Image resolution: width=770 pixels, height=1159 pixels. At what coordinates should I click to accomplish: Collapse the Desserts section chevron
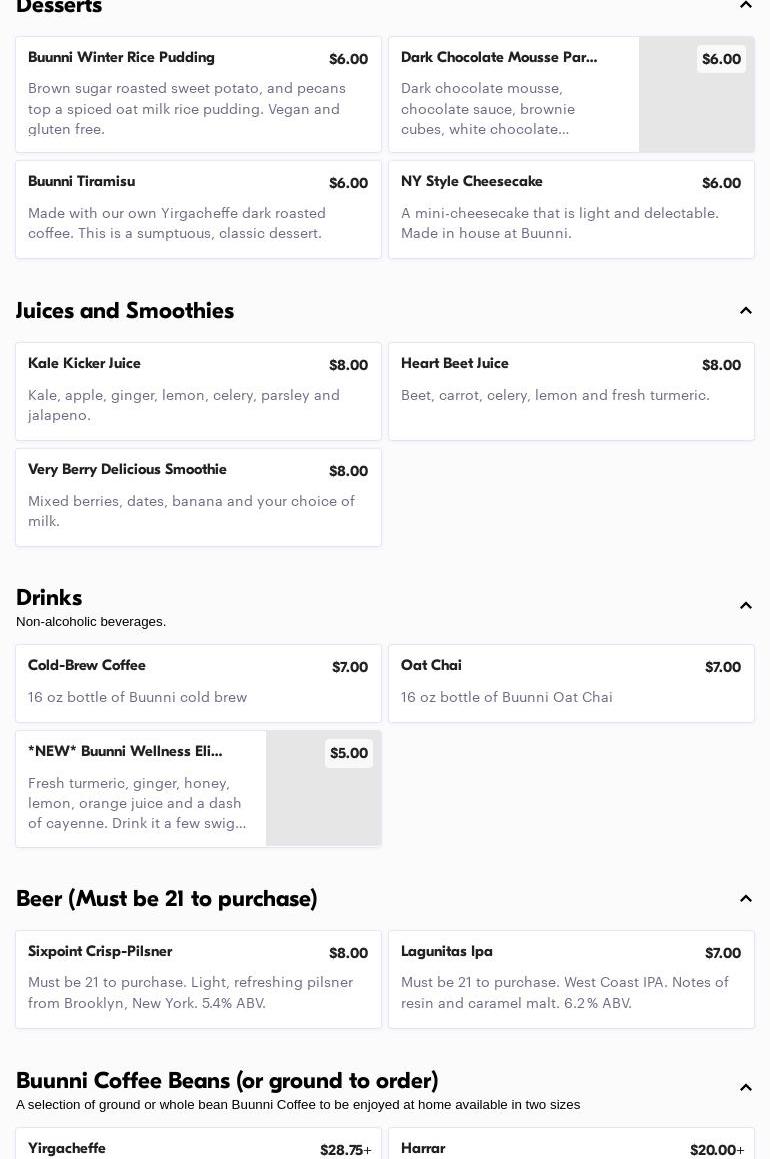(x=746, y=5)
